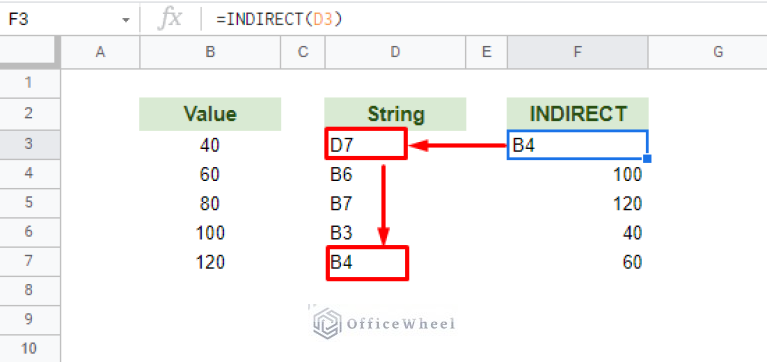Click the Value header cell

coord(210,114)
